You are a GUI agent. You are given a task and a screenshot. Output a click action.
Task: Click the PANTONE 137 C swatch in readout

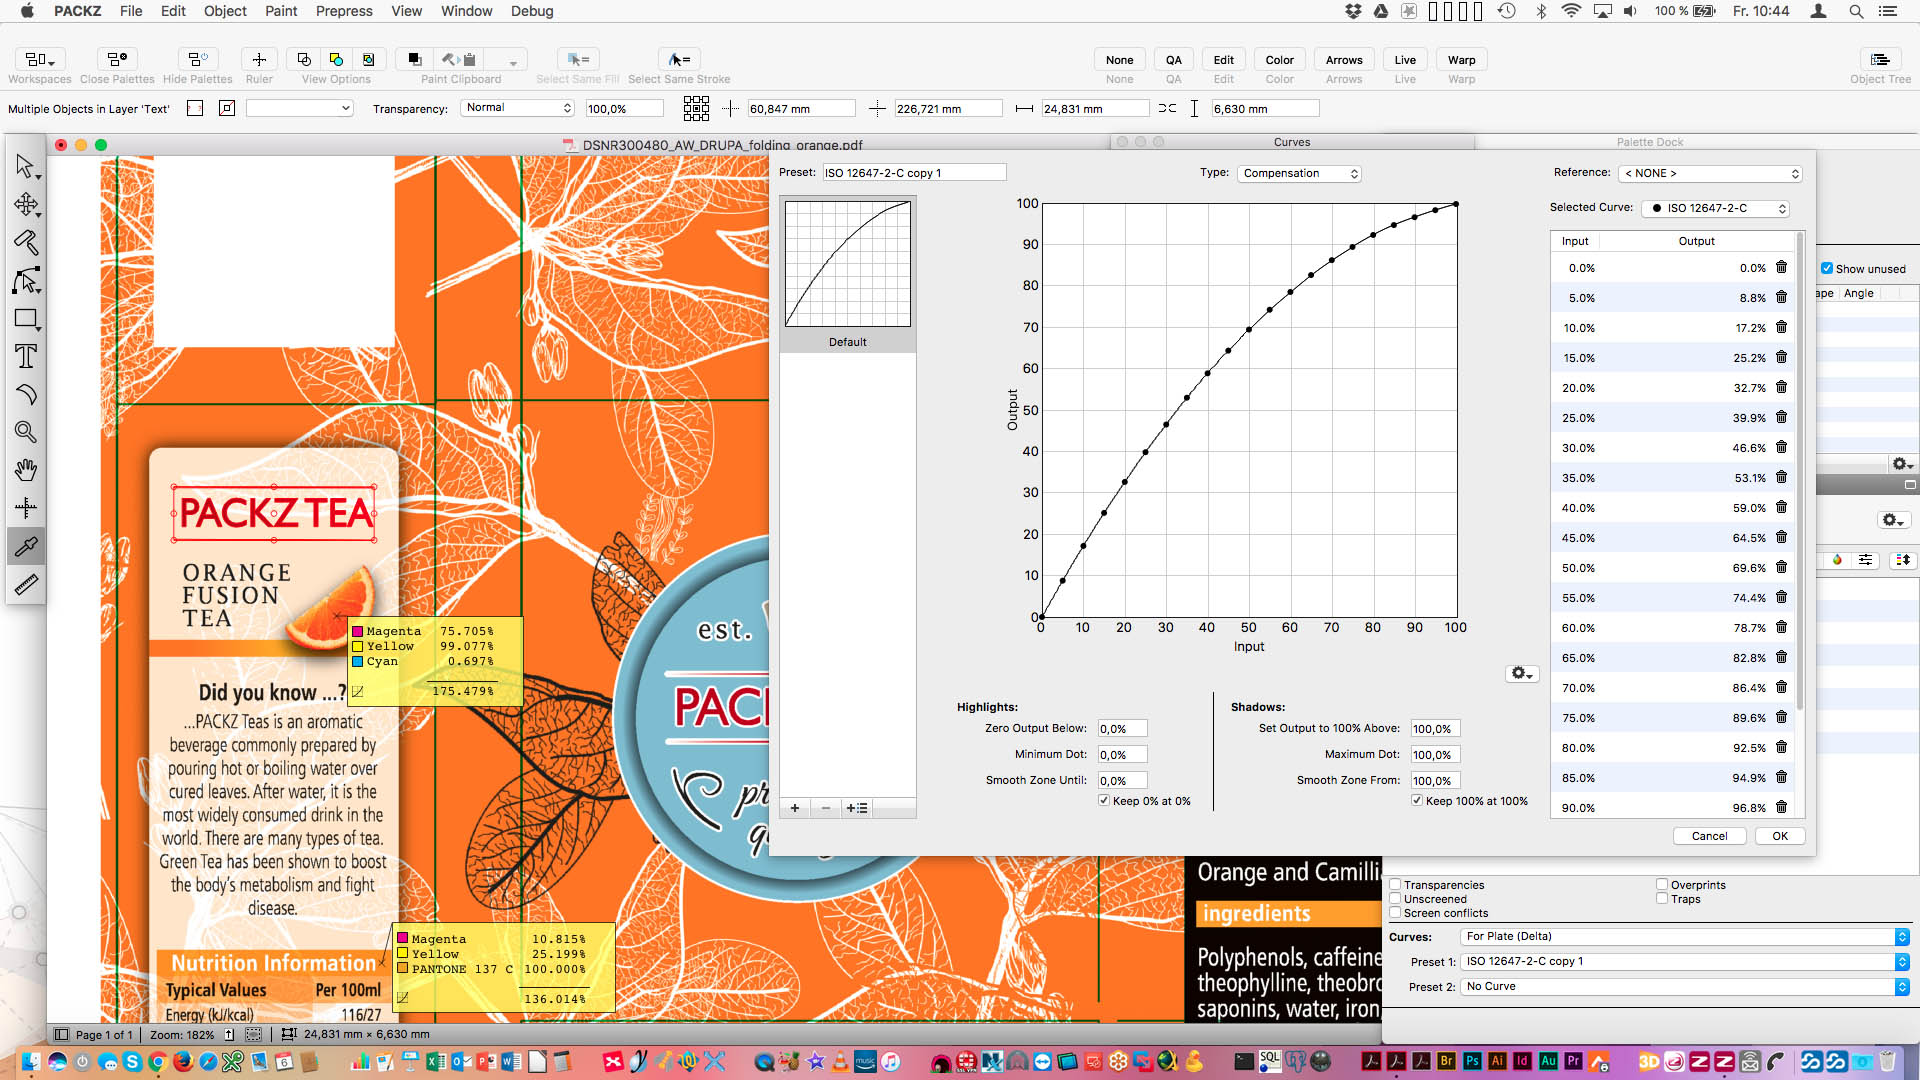[x=402, y=968]
